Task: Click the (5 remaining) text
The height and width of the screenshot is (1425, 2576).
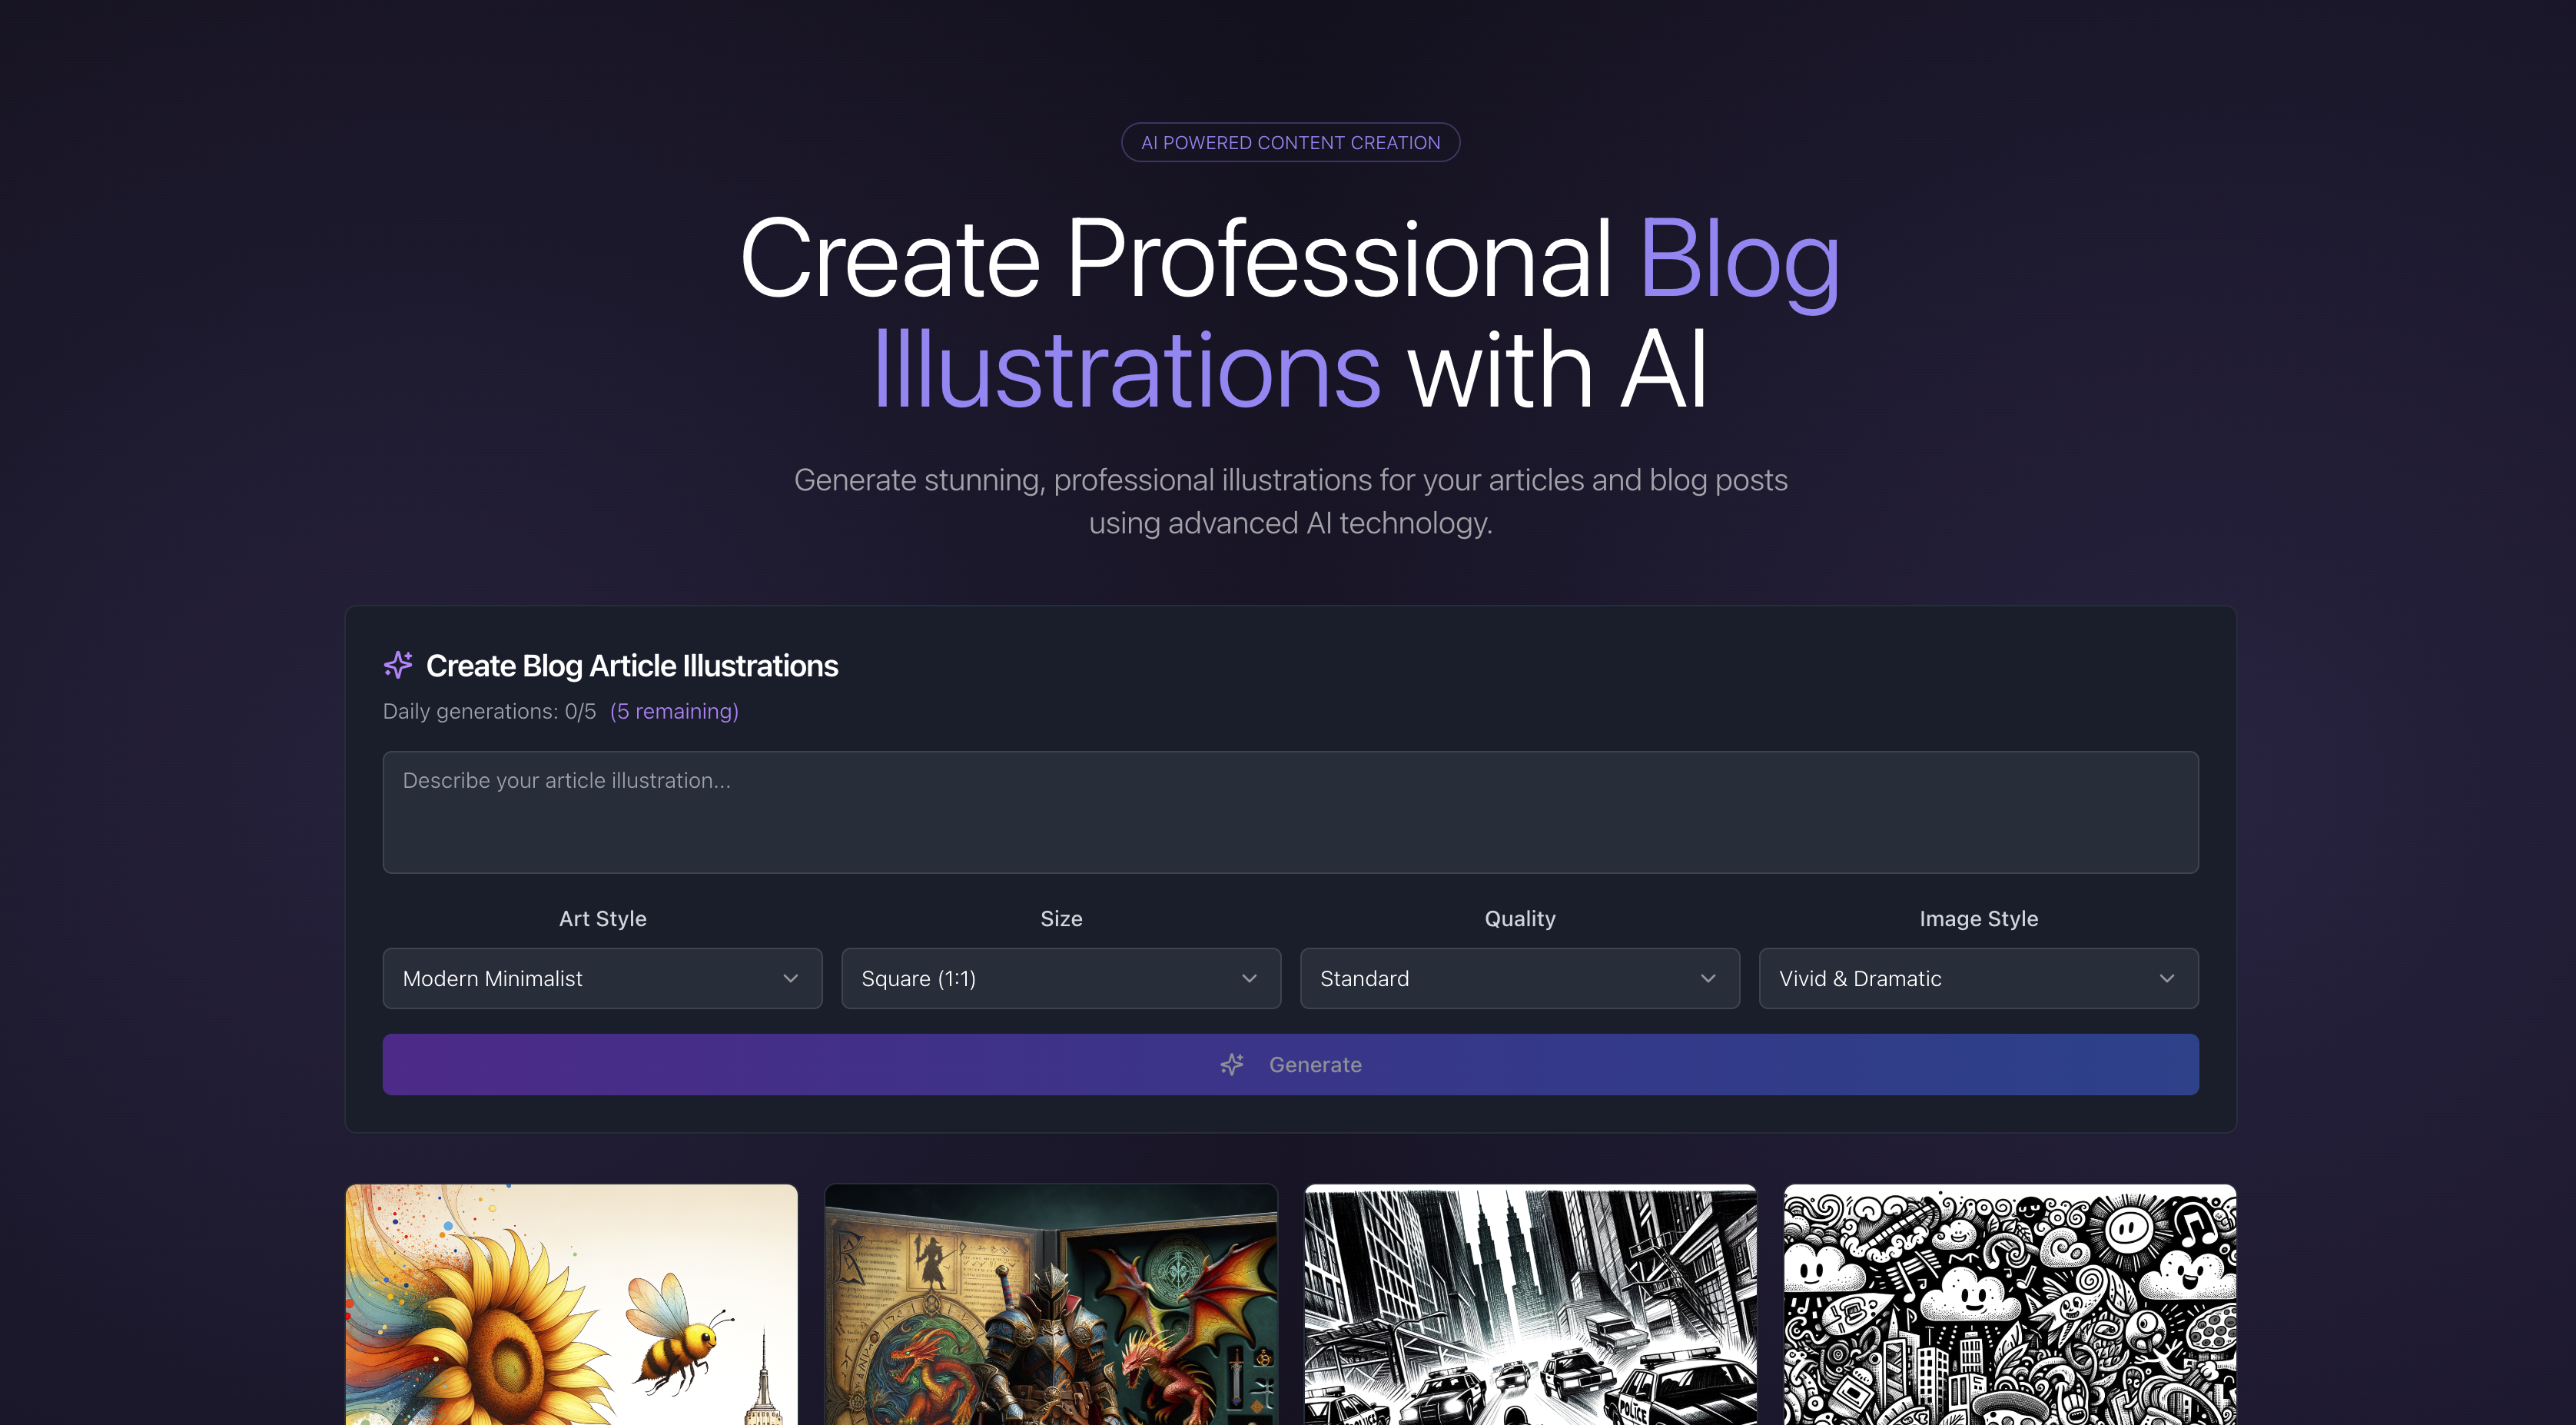Action: (674, 711)
